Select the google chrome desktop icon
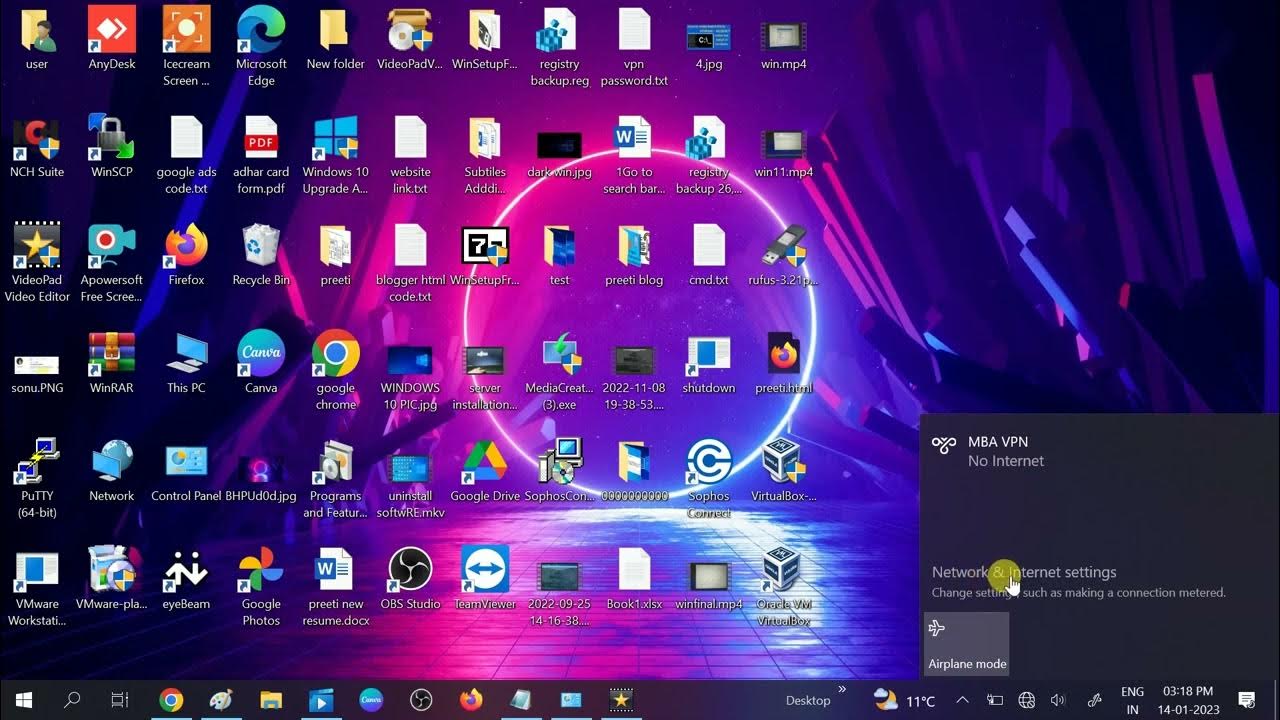The image size is (1280, 720). (x=336, y=370)
